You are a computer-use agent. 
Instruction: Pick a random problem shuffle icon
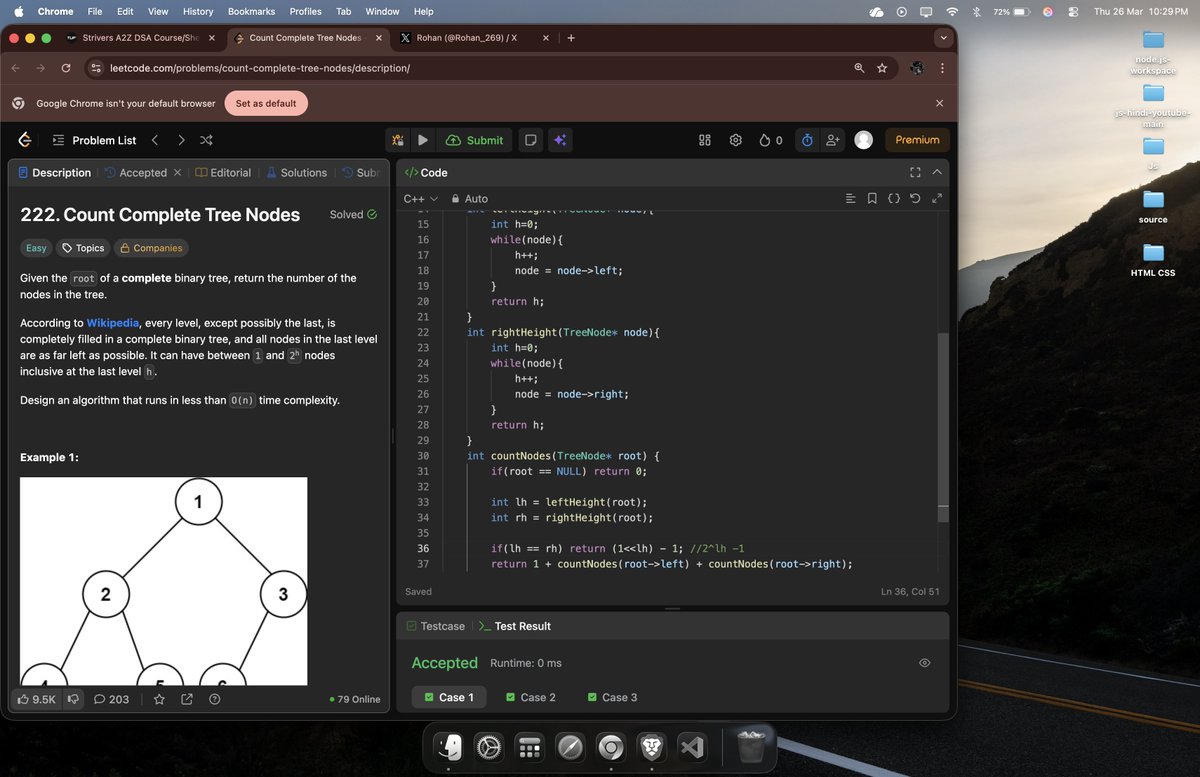(206, 140)
